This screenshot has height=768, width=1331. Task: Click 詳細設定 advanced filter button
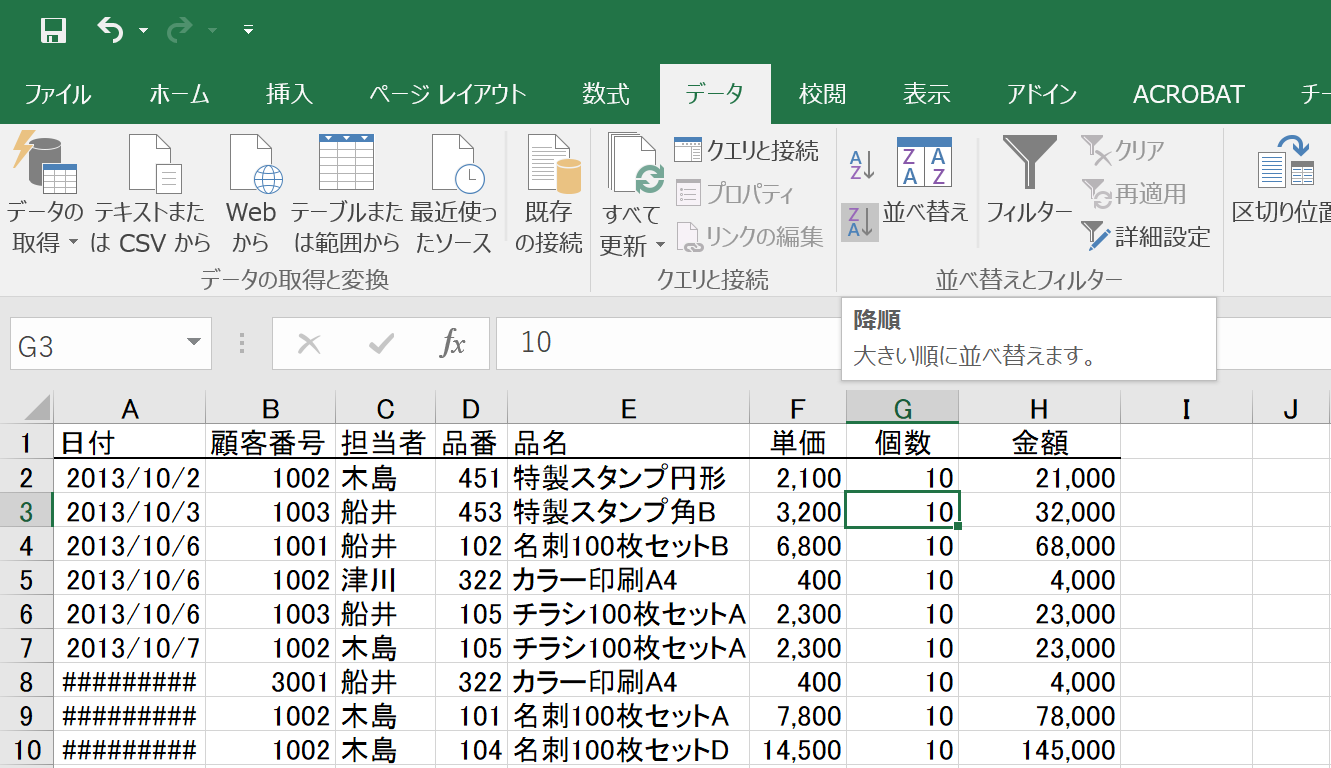pyautogui.click(x=1147, y=237)
